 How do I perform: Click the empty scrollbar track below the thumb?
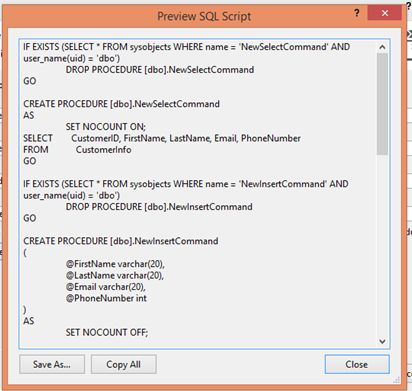[382, 245]
